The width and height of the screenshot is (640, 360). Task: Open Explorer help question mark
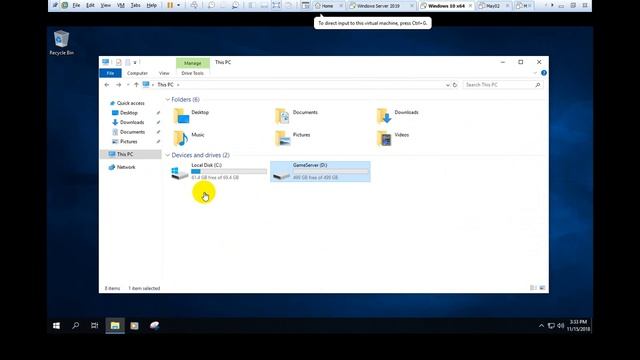pos(544,73)
